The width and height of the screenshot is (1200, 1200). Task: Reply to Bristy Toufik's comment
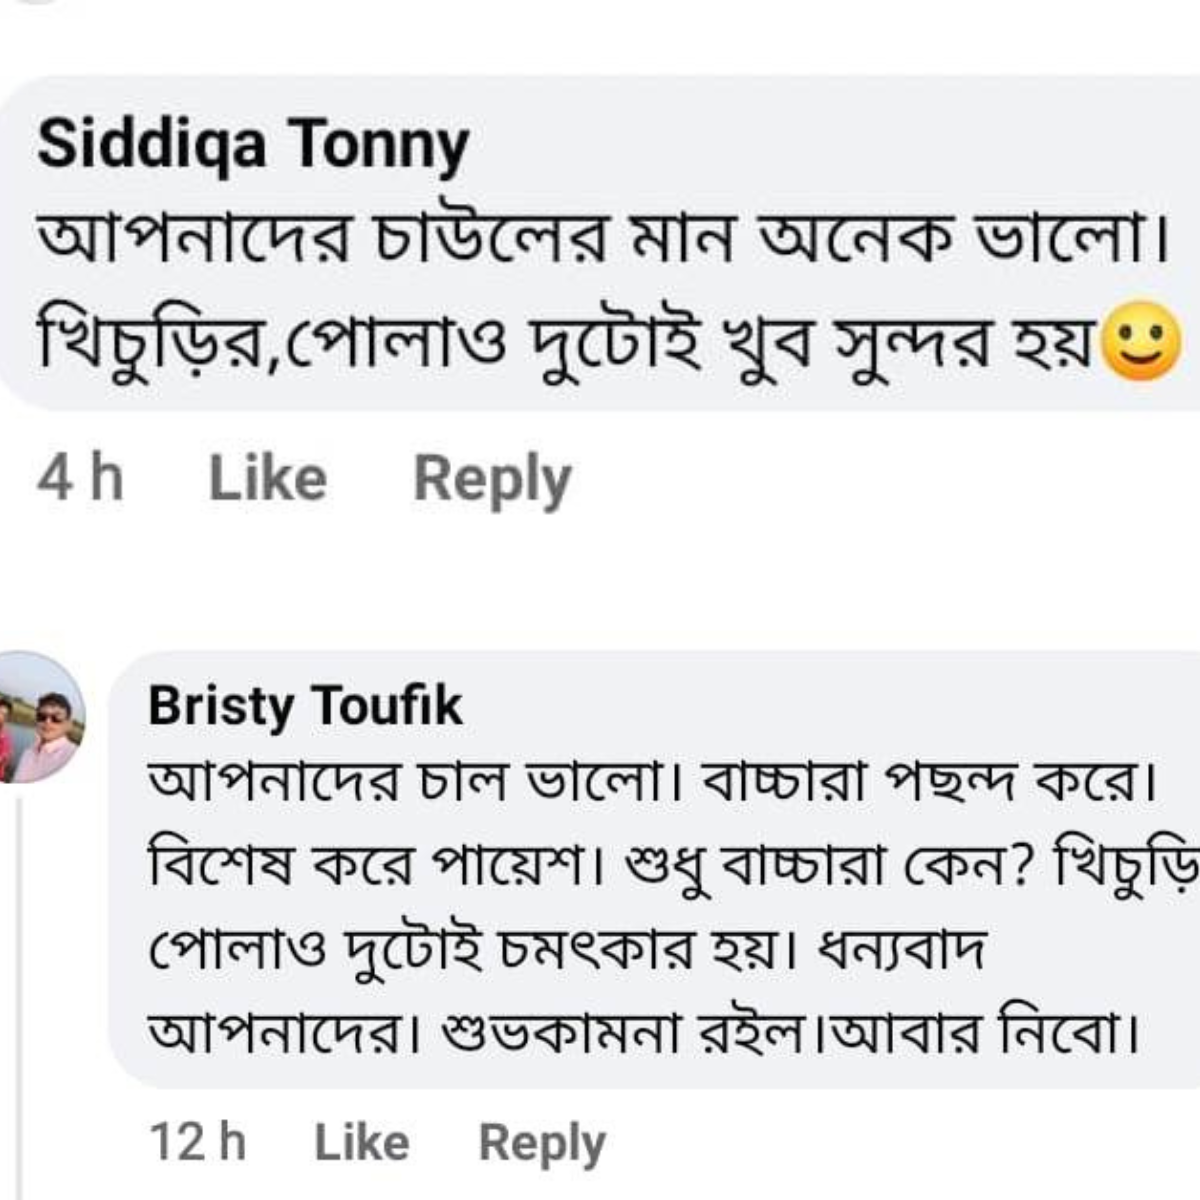point(542,1142)
